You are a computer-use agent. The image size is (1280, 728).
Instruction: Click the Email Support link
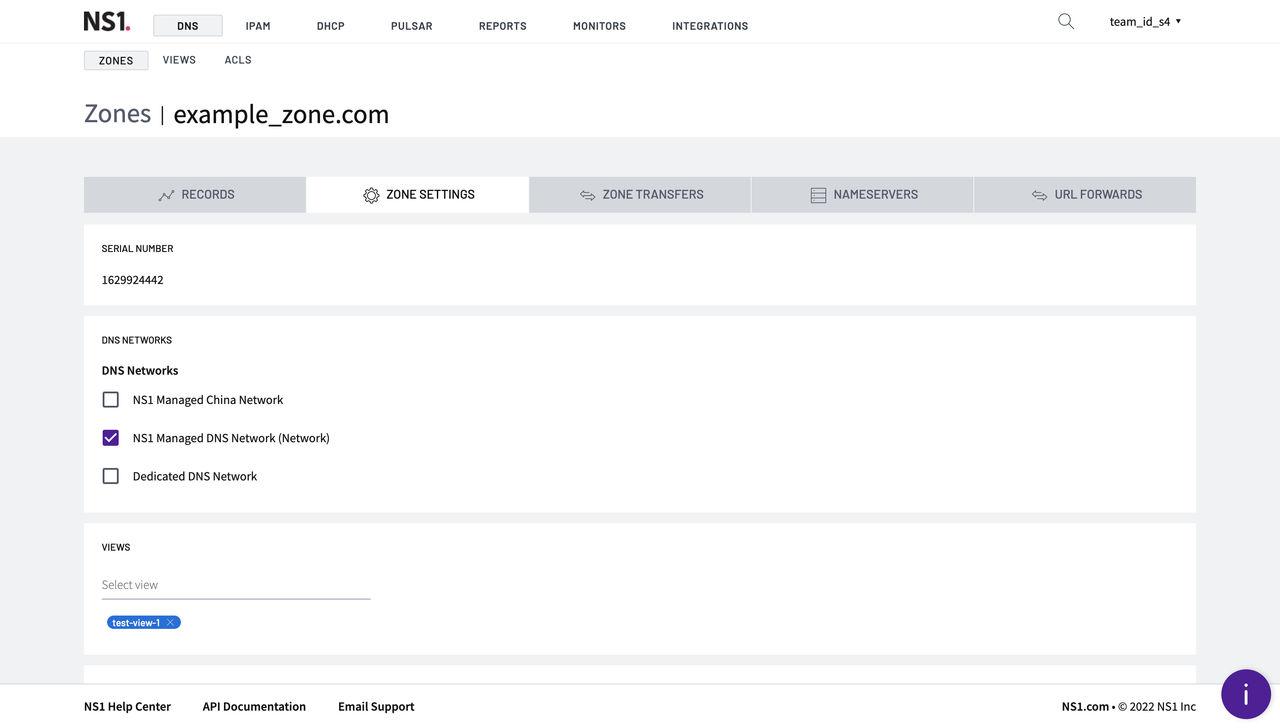click(376, 706)
